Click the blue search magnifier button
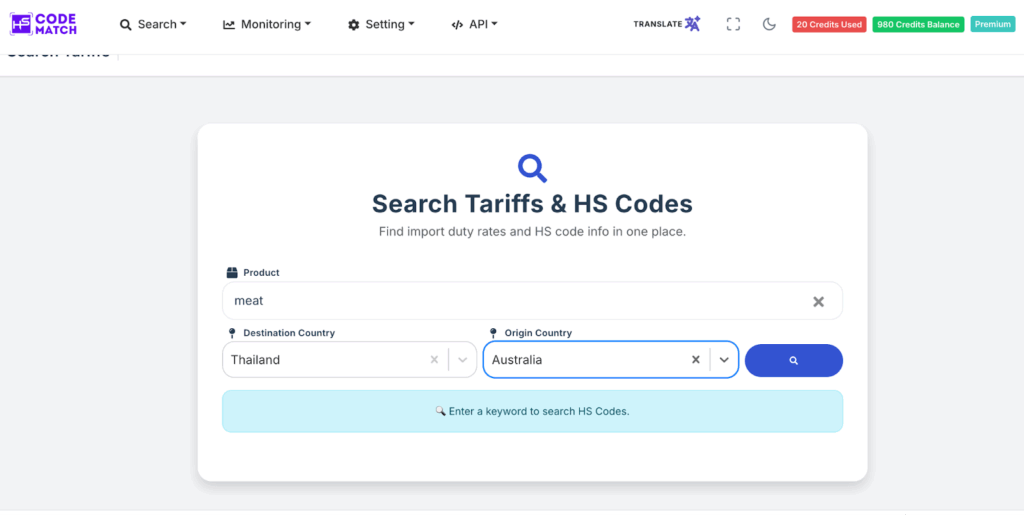 pyautogui.click(x=793, y=360)
